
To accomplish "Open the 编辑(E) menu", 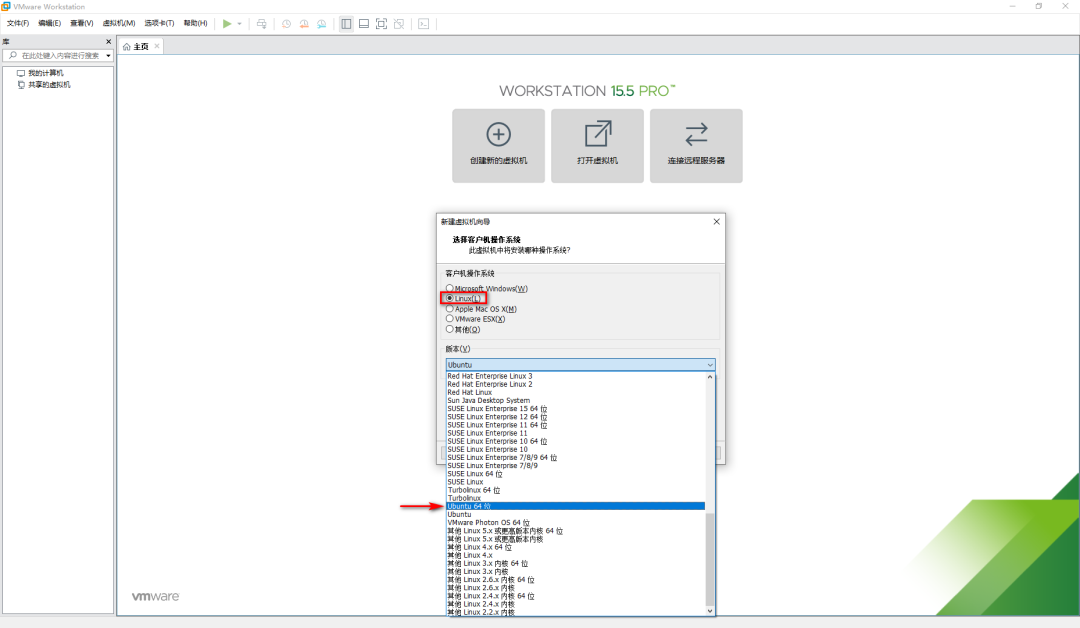I will click(50, 23).
